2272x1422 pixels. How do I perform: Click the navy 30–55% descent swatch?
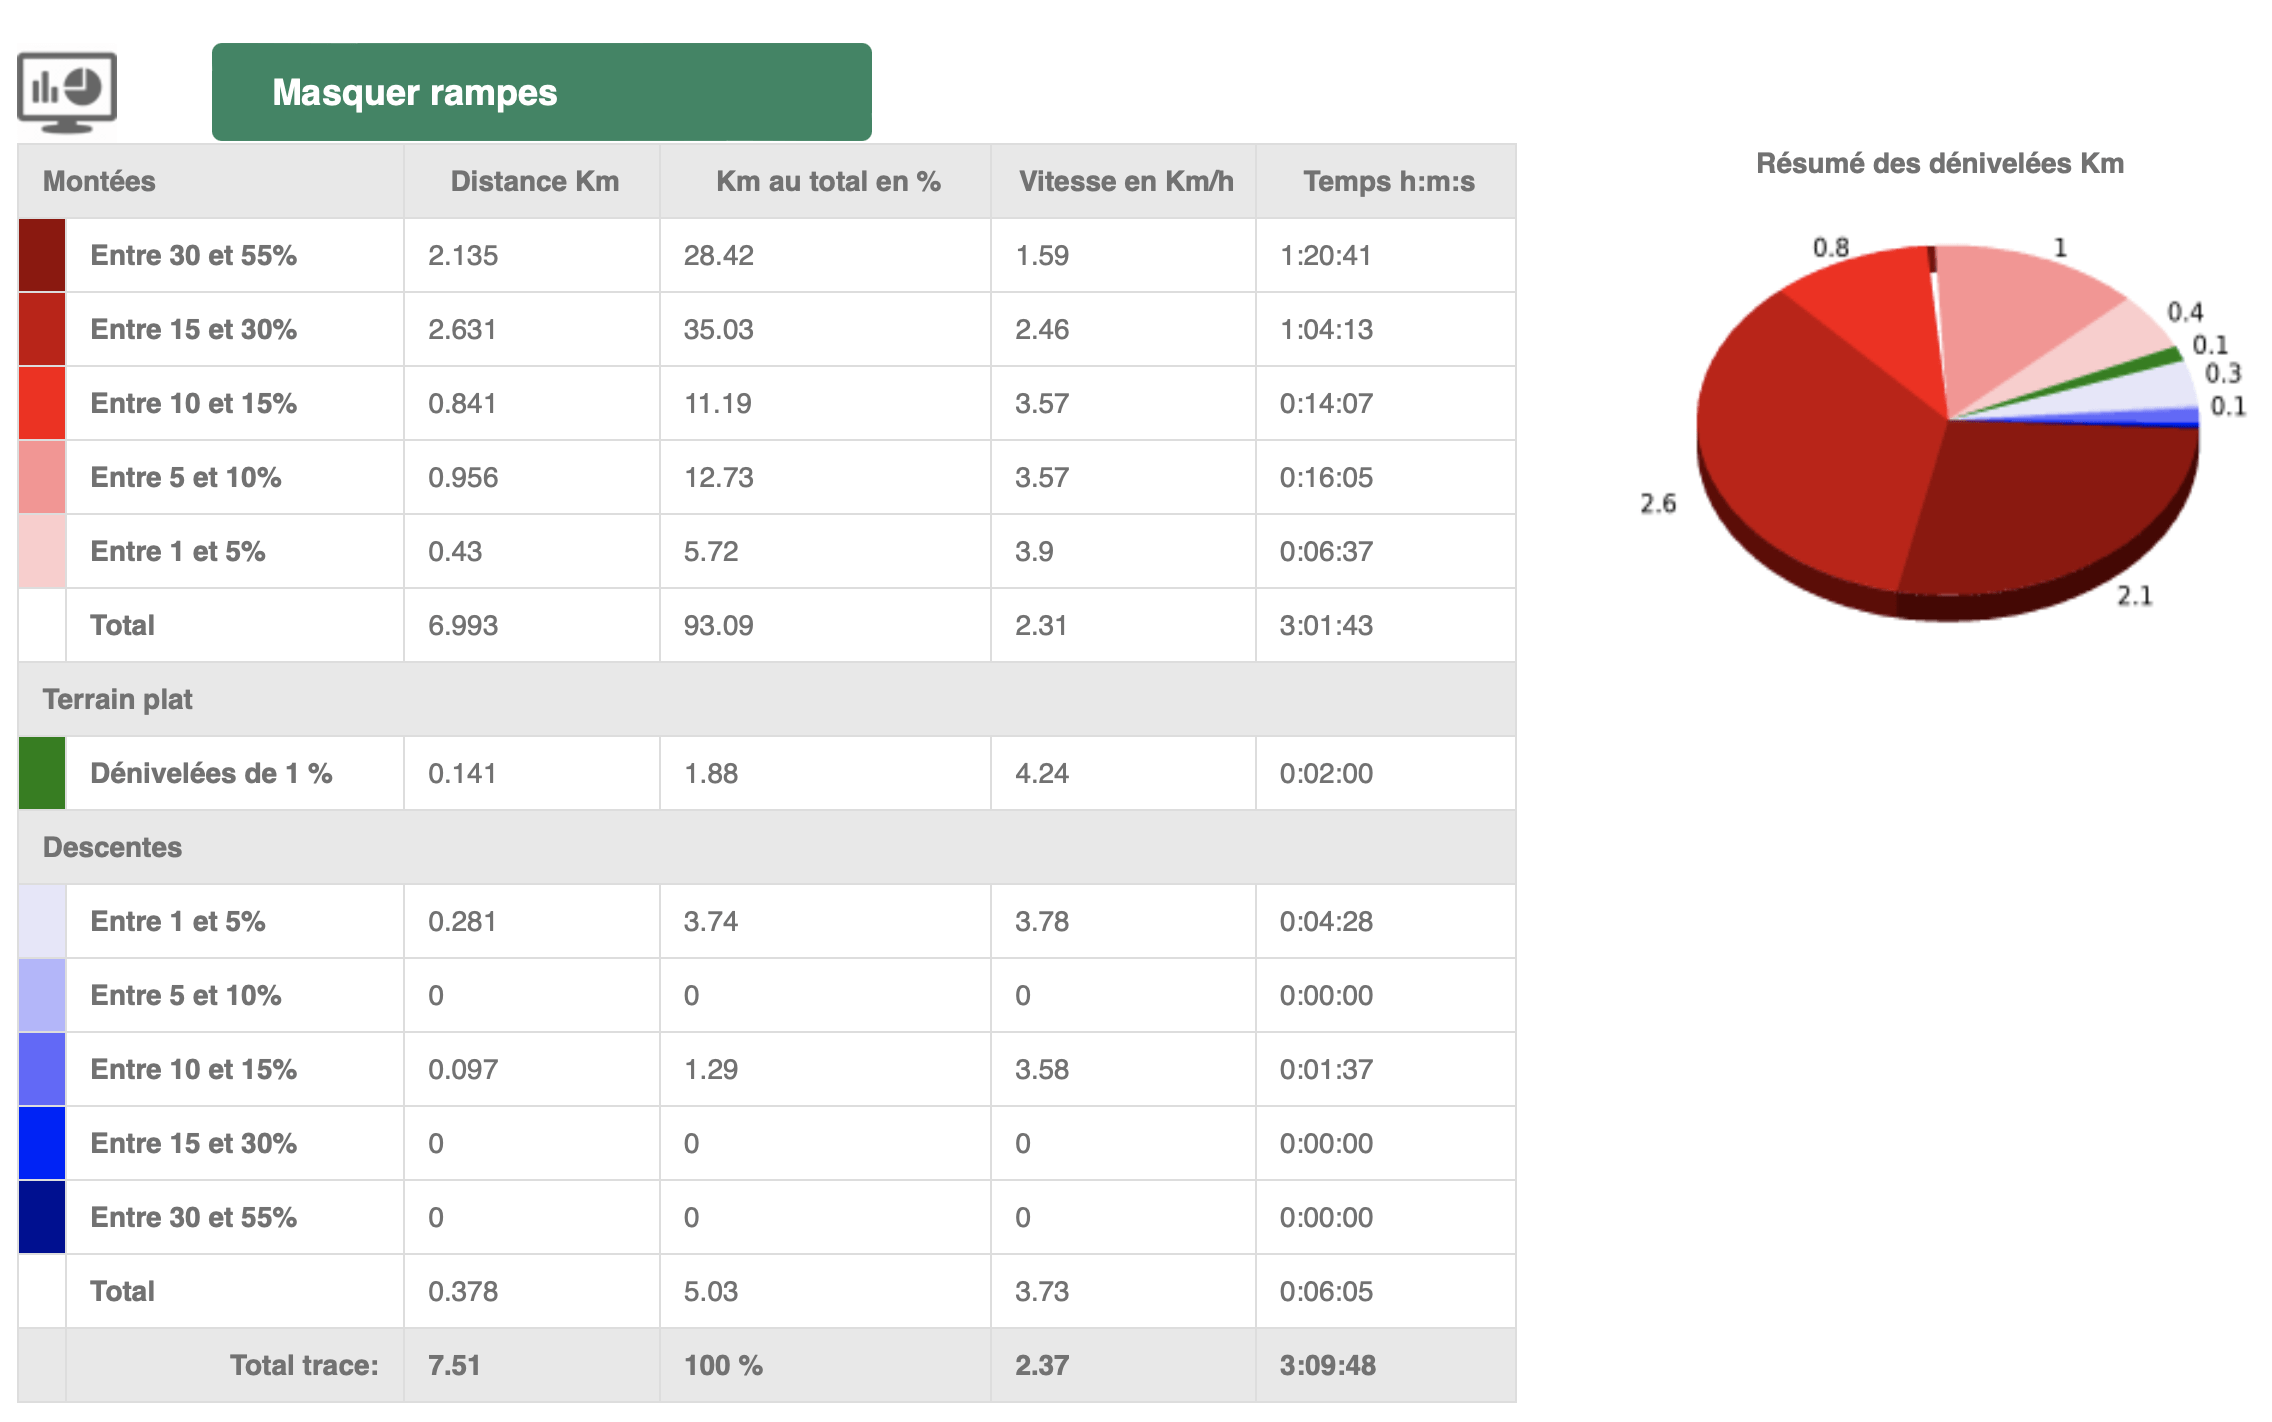coord(42,1217)
